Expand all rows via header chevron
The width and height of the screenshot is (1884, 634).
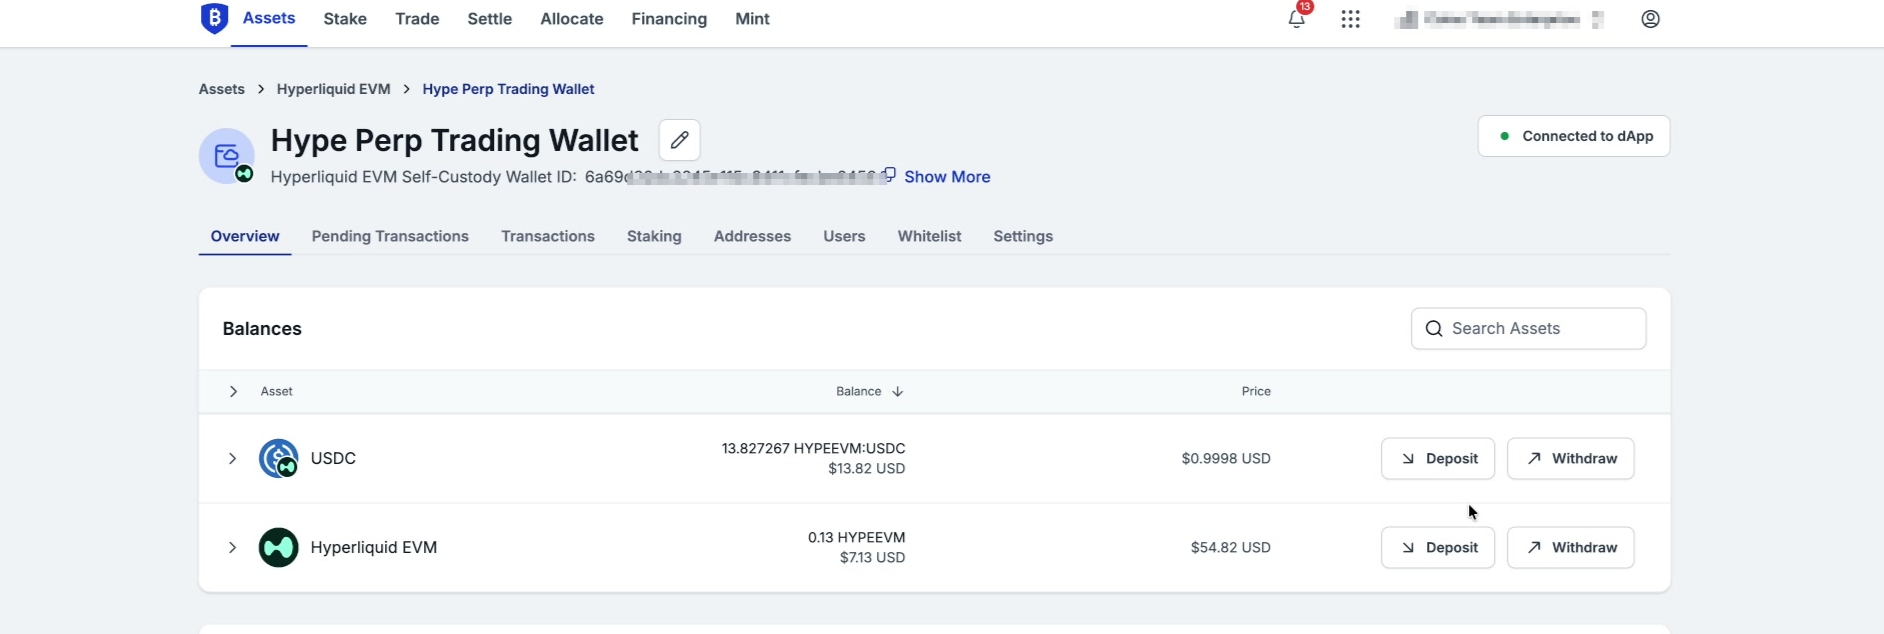(x=233, y=391)
